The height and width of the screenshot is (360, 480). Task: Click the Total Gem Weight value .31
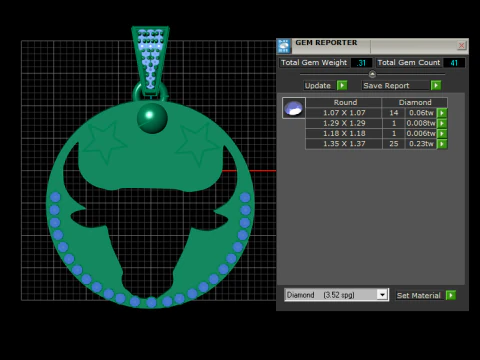[361, 63]
